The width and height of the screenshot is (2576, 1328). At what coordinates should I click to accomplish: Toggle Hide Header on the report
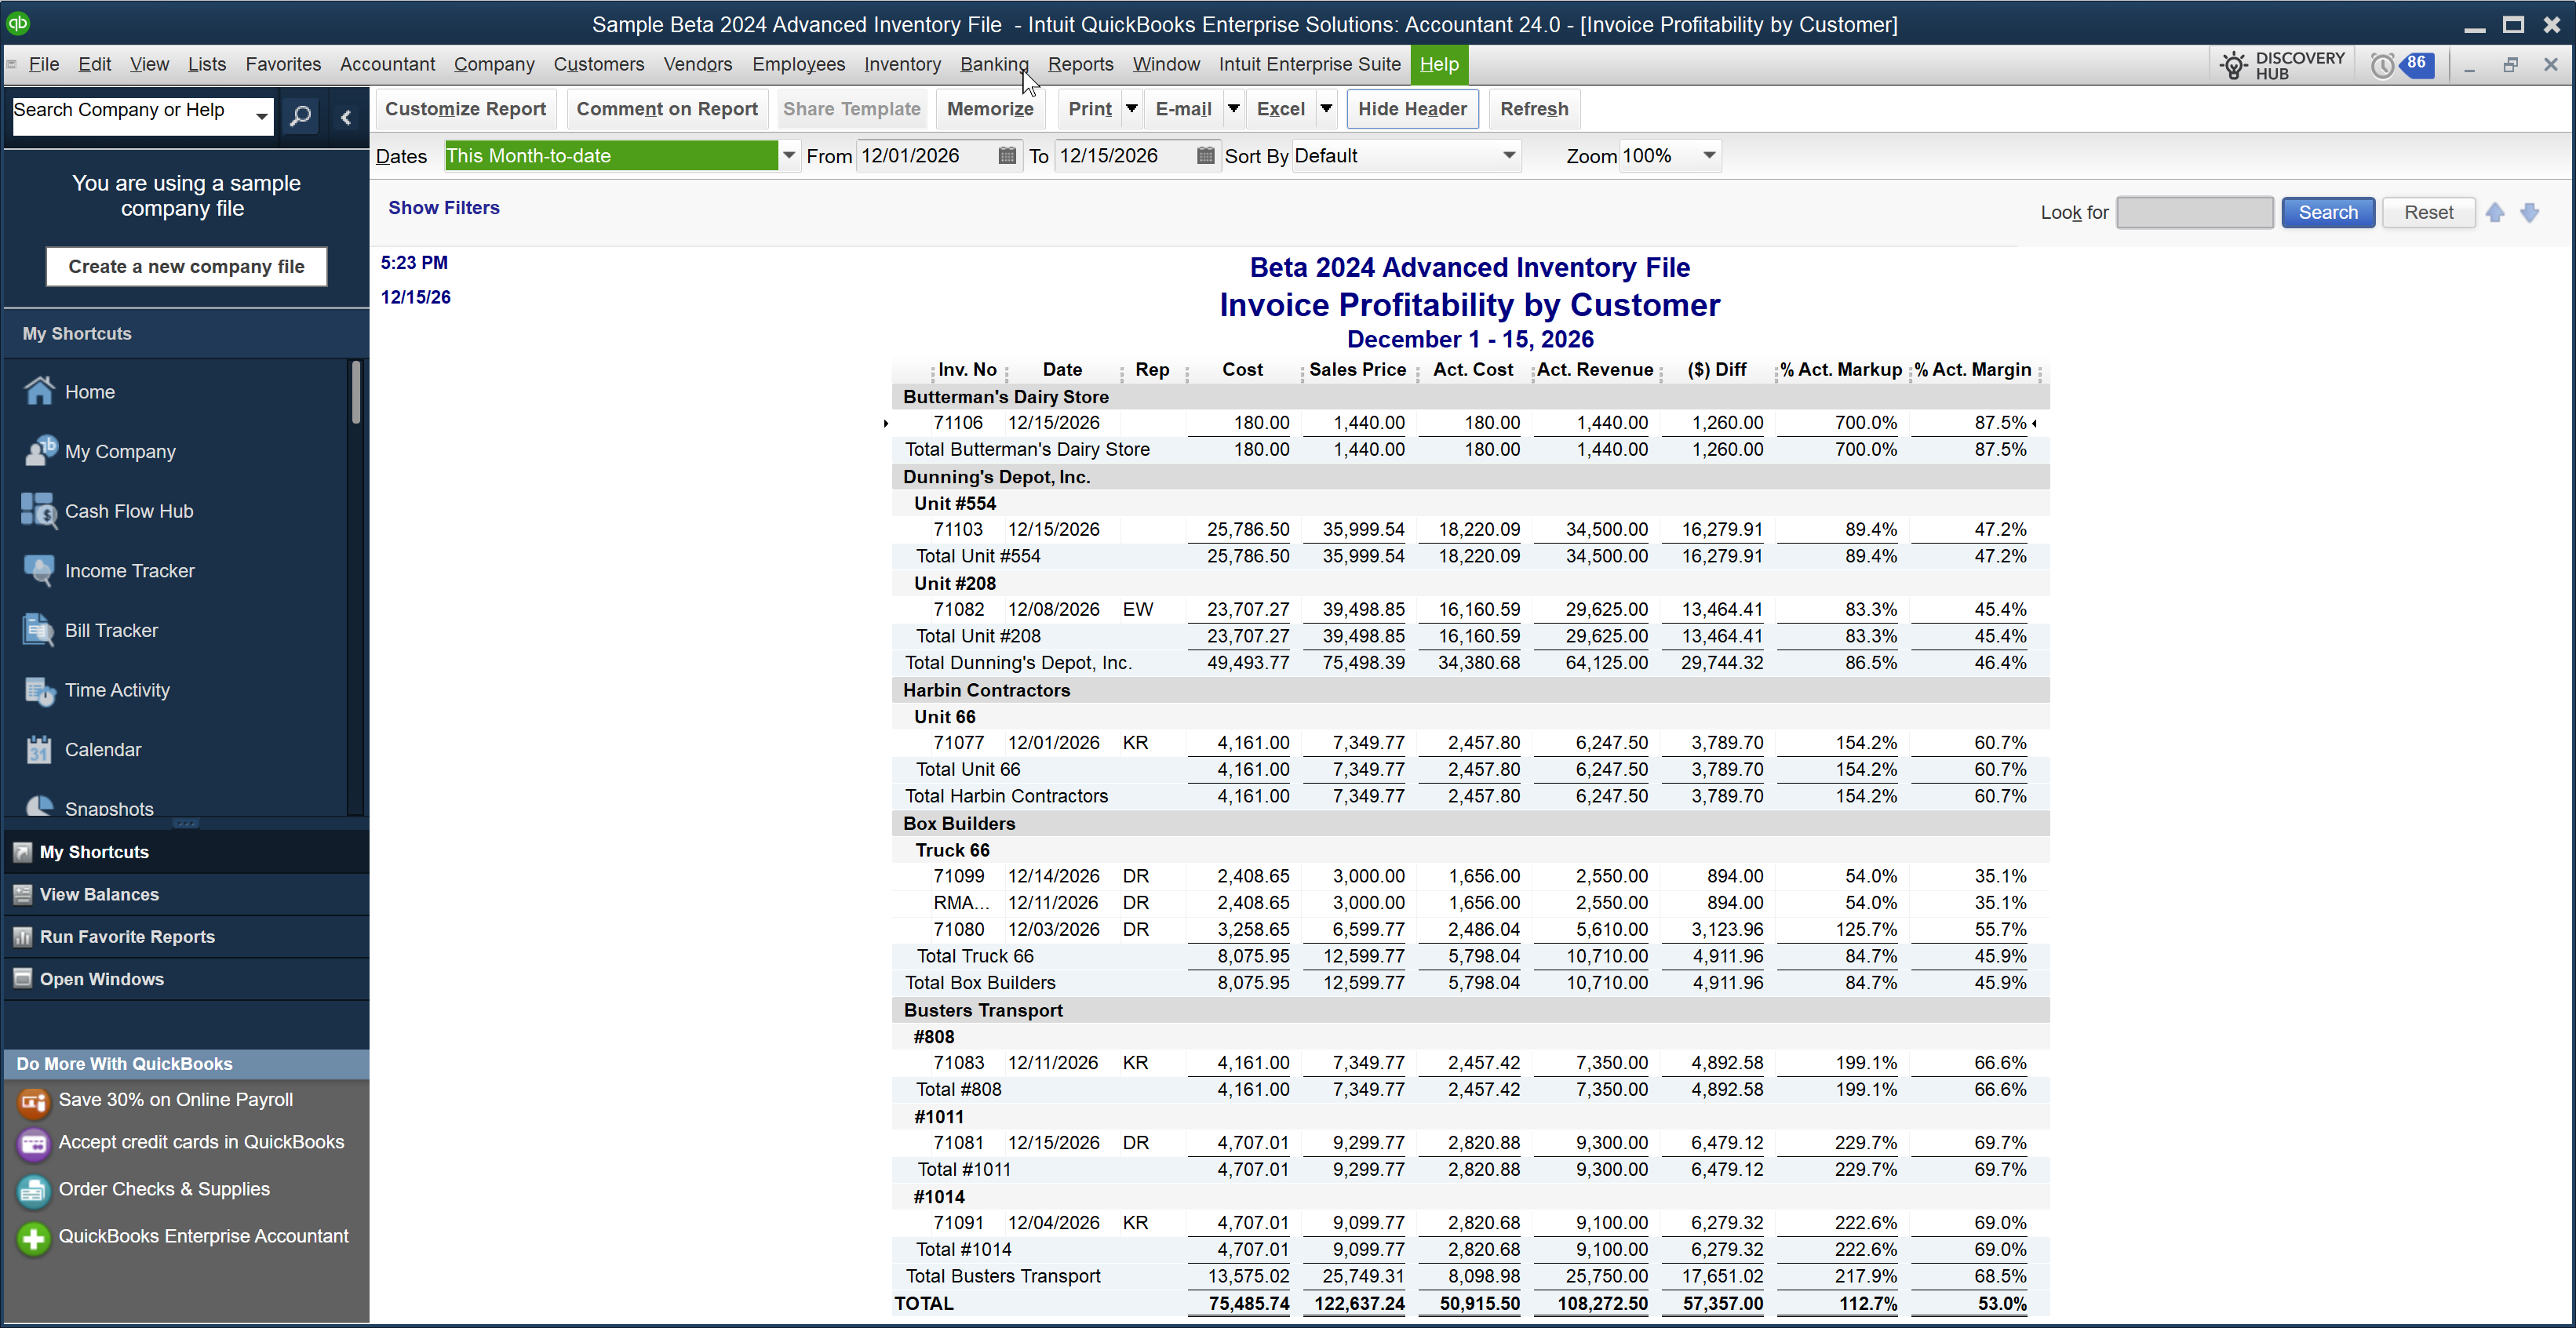(1411, 109)
